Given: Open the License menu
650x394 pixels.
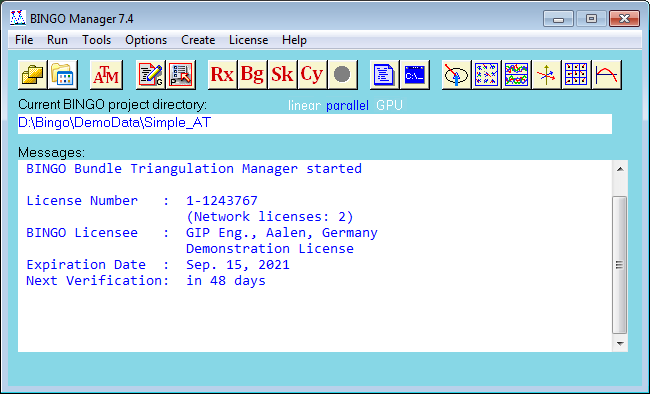Looking at the screenshot, I should pos(248,40).
